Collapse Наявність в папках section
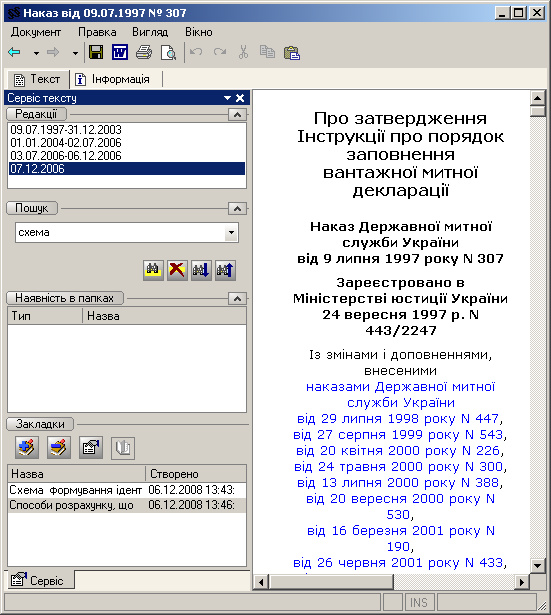Viewport: 551px width, 615px height. pyautogui.click(x=237, y=298)
